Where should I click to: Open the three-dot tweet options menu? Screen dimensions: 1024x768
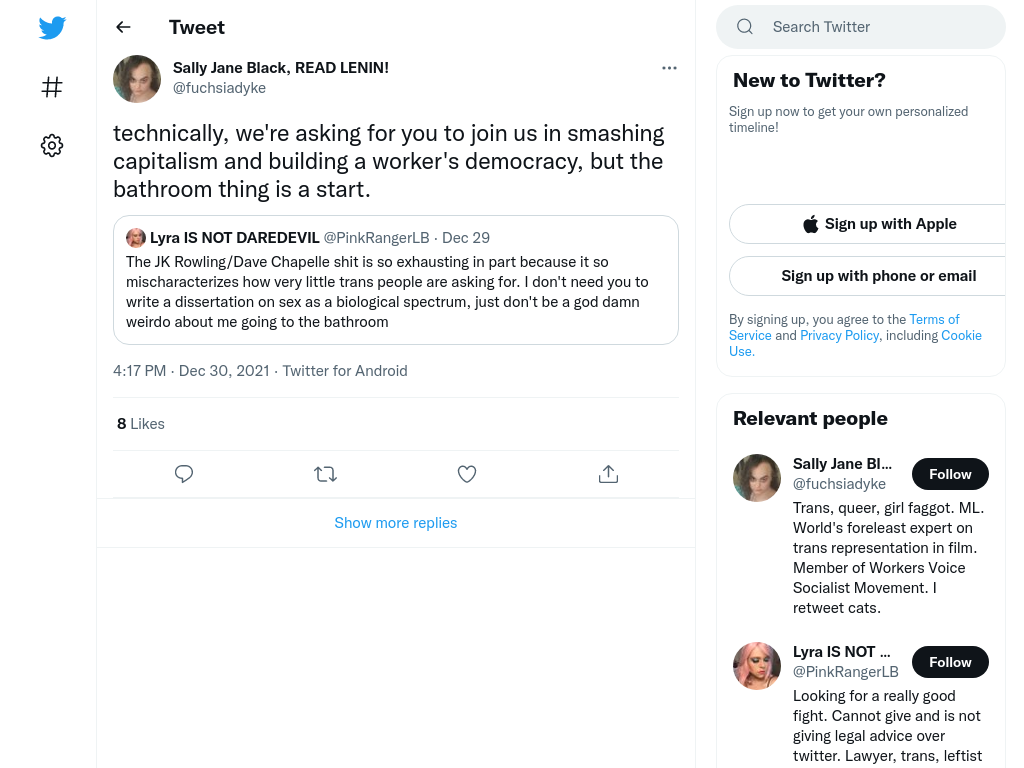click(x=669, y=68)
